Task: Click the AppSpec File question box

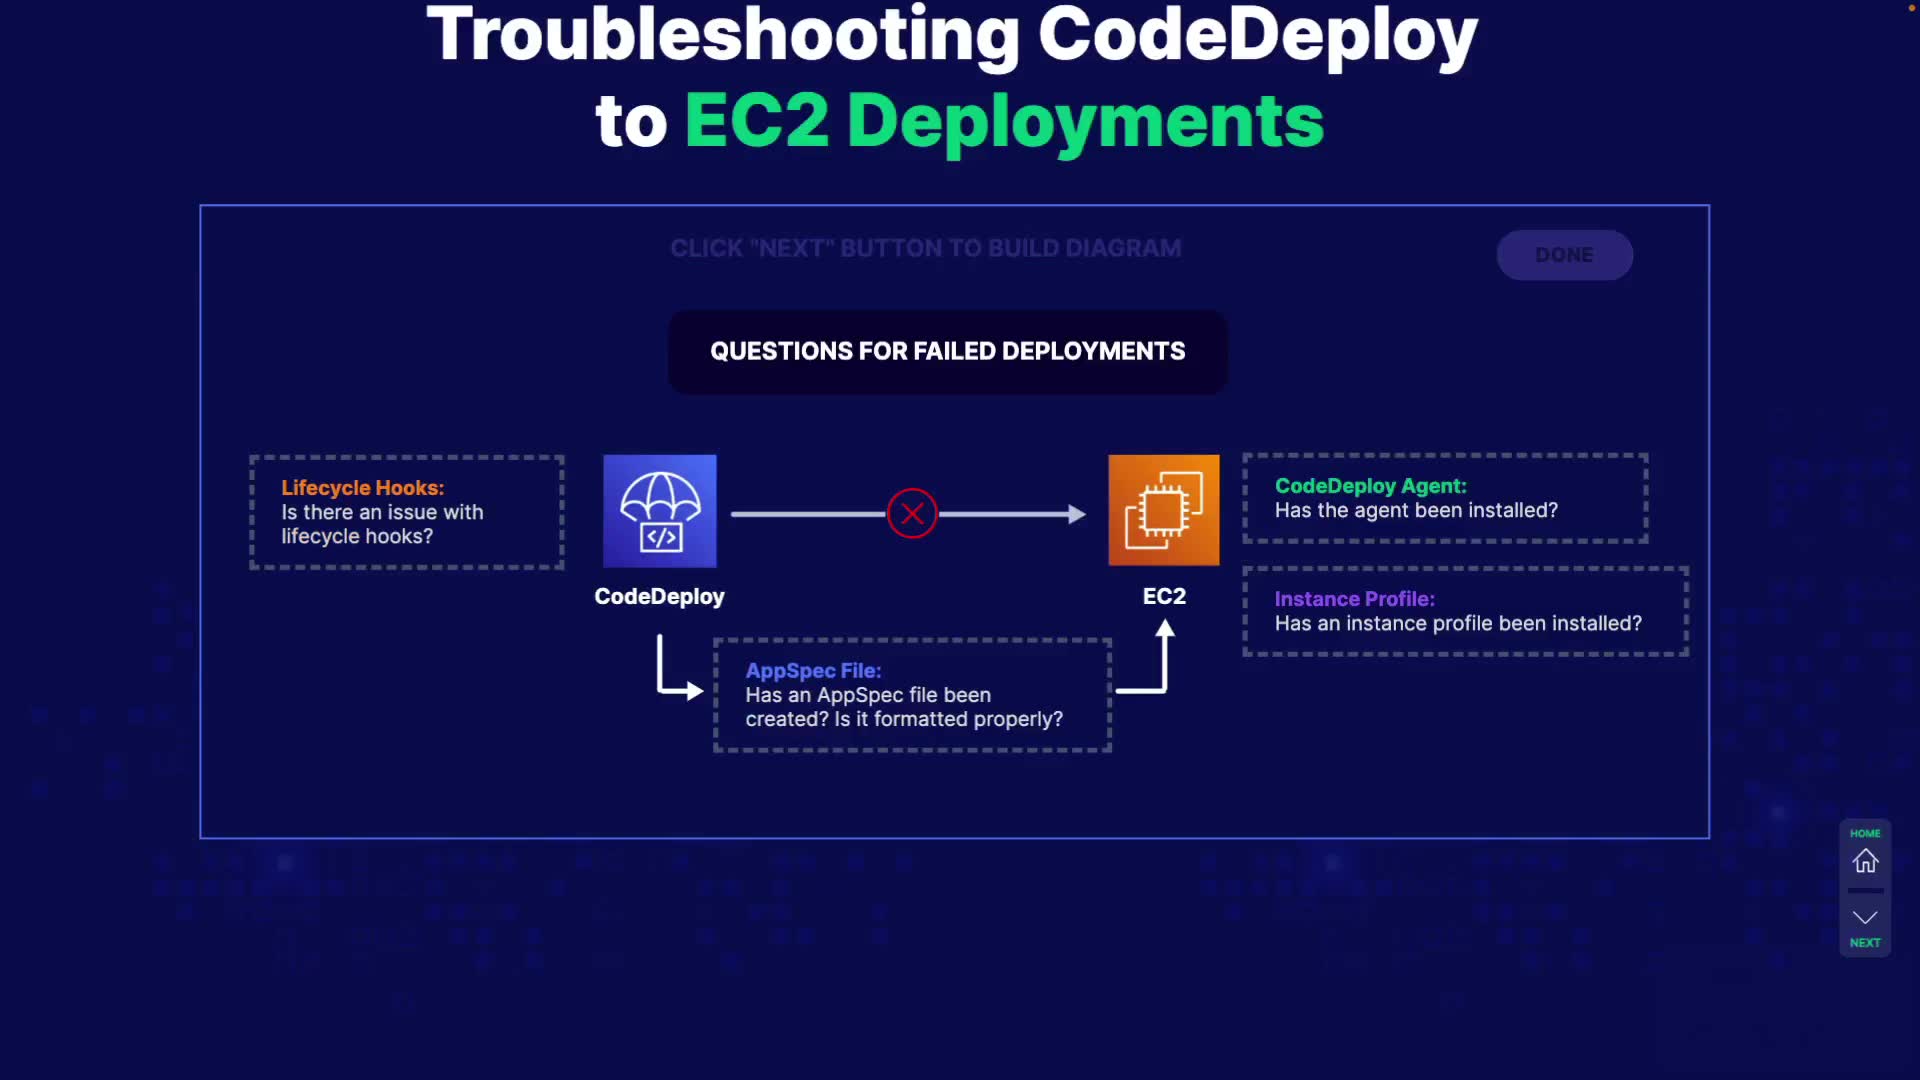Action: tap(912, 695)
